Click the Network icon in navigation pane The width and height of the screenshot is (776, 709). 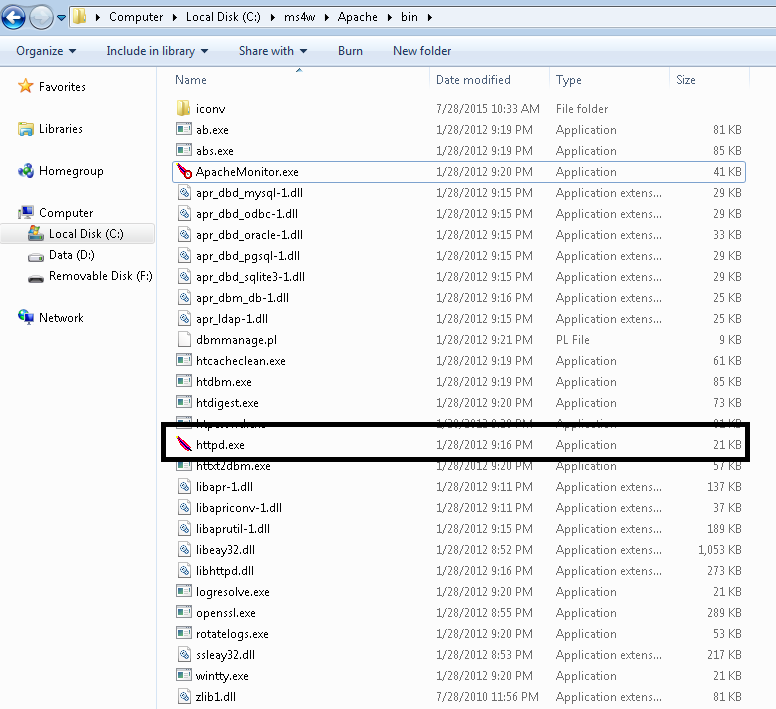tap(26, 318)
